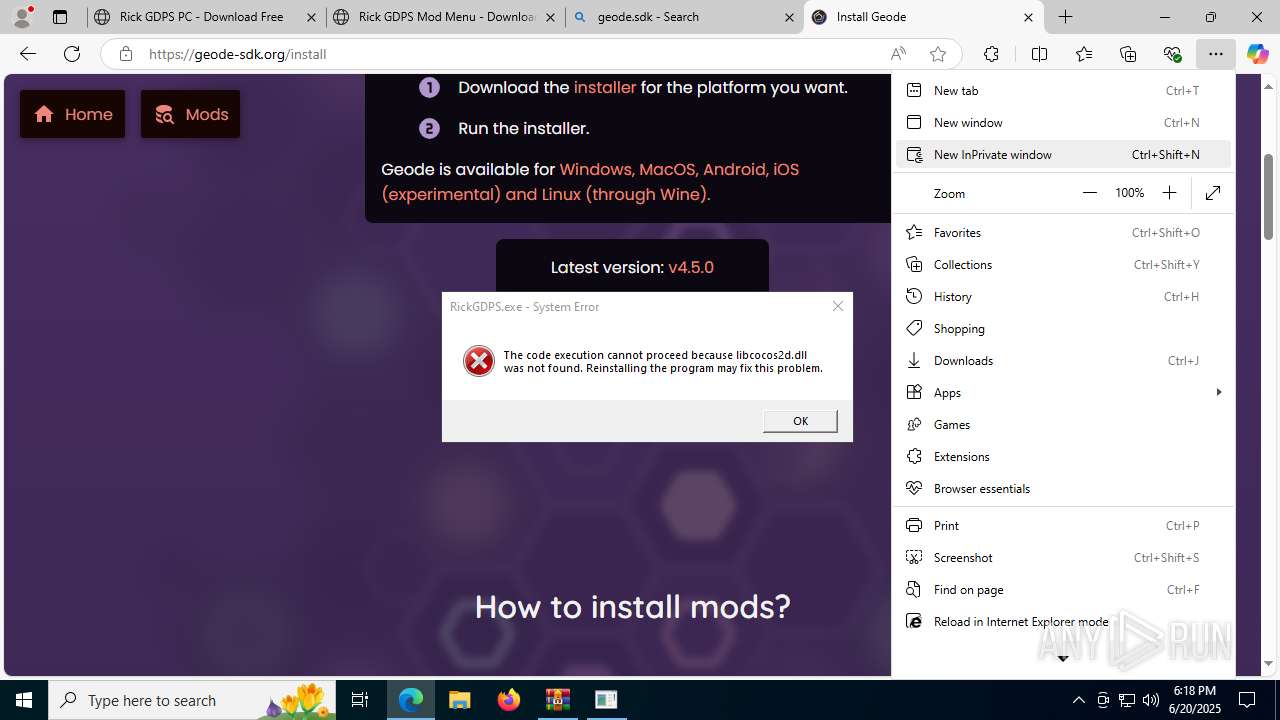Open the Geode Mods page button

click(x=190, y=114)
